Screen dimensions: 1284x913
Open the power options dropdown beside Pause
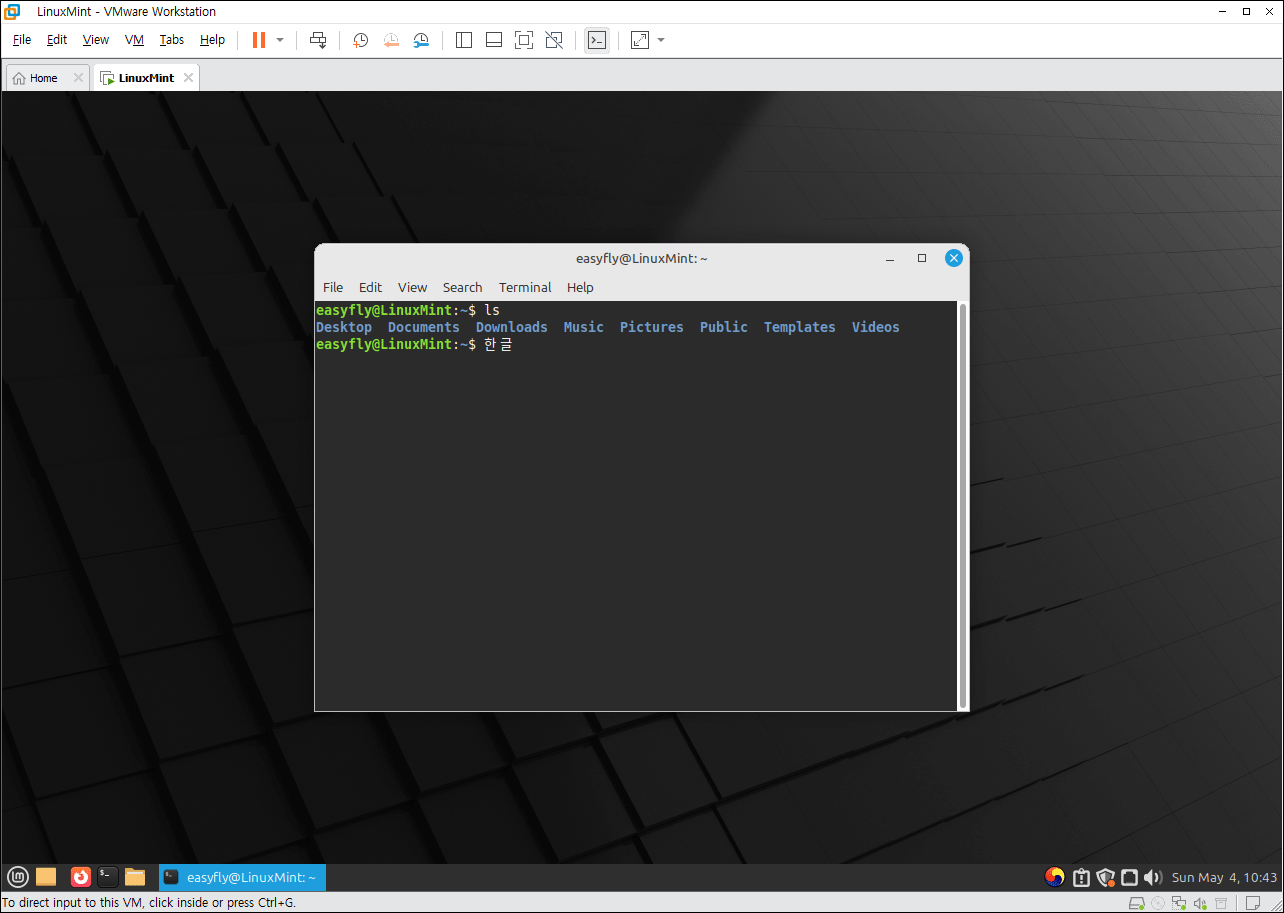tap(280, 40)
